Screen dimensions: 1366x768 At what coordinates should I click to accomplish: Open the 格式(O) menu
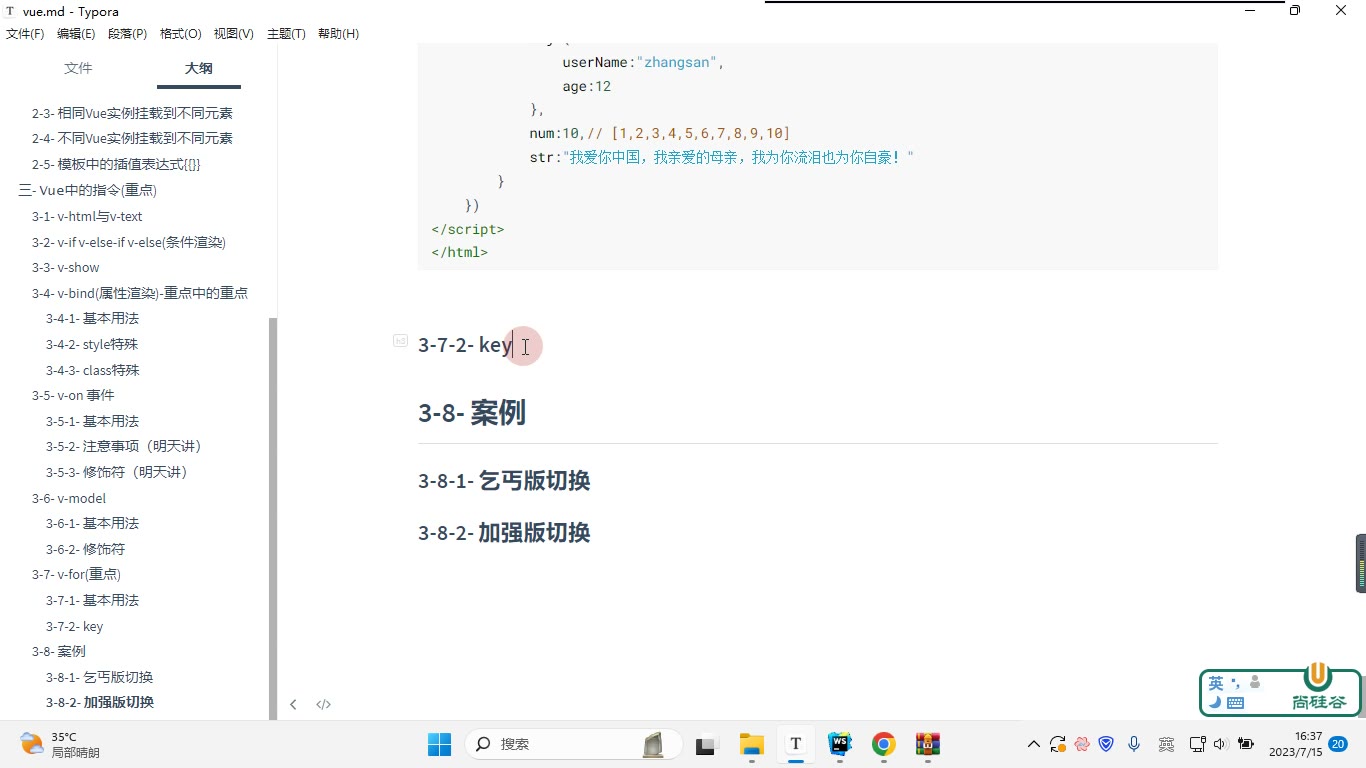coord(180,34)
